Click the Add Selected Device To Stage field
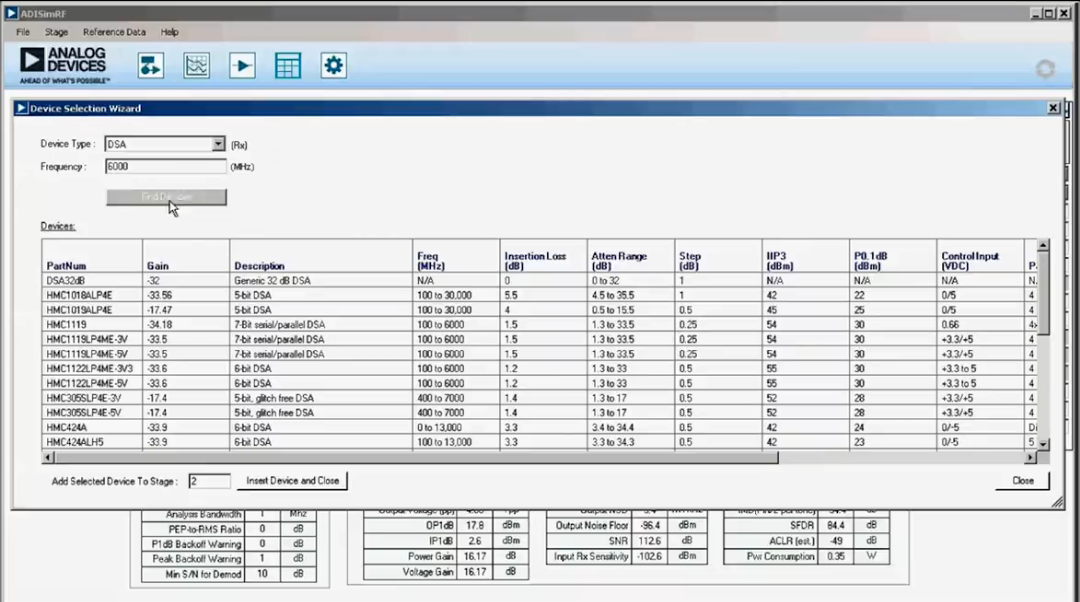 point(209,481)
